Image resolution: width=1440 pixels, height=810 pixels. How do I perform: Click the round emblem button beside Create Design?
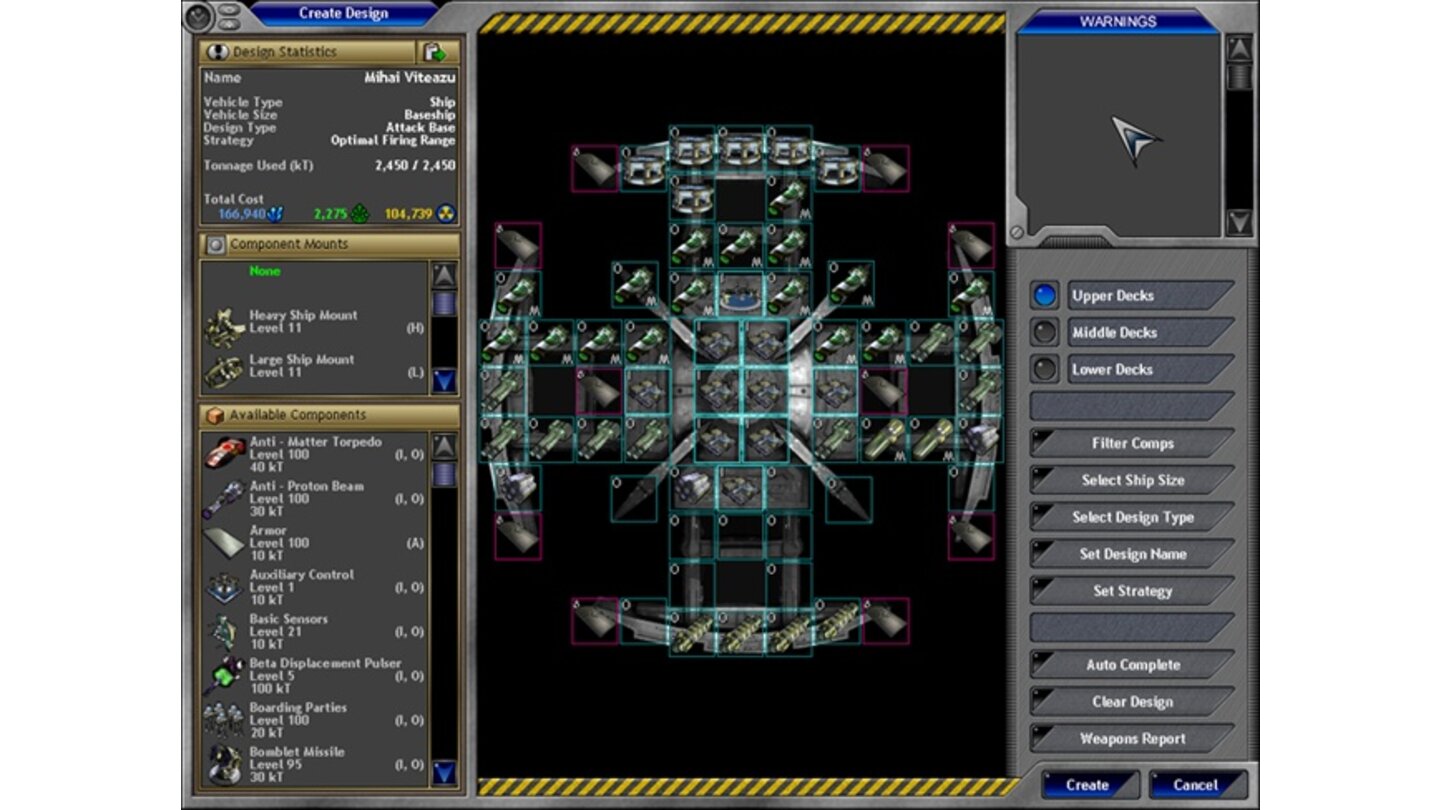point(200,15)
